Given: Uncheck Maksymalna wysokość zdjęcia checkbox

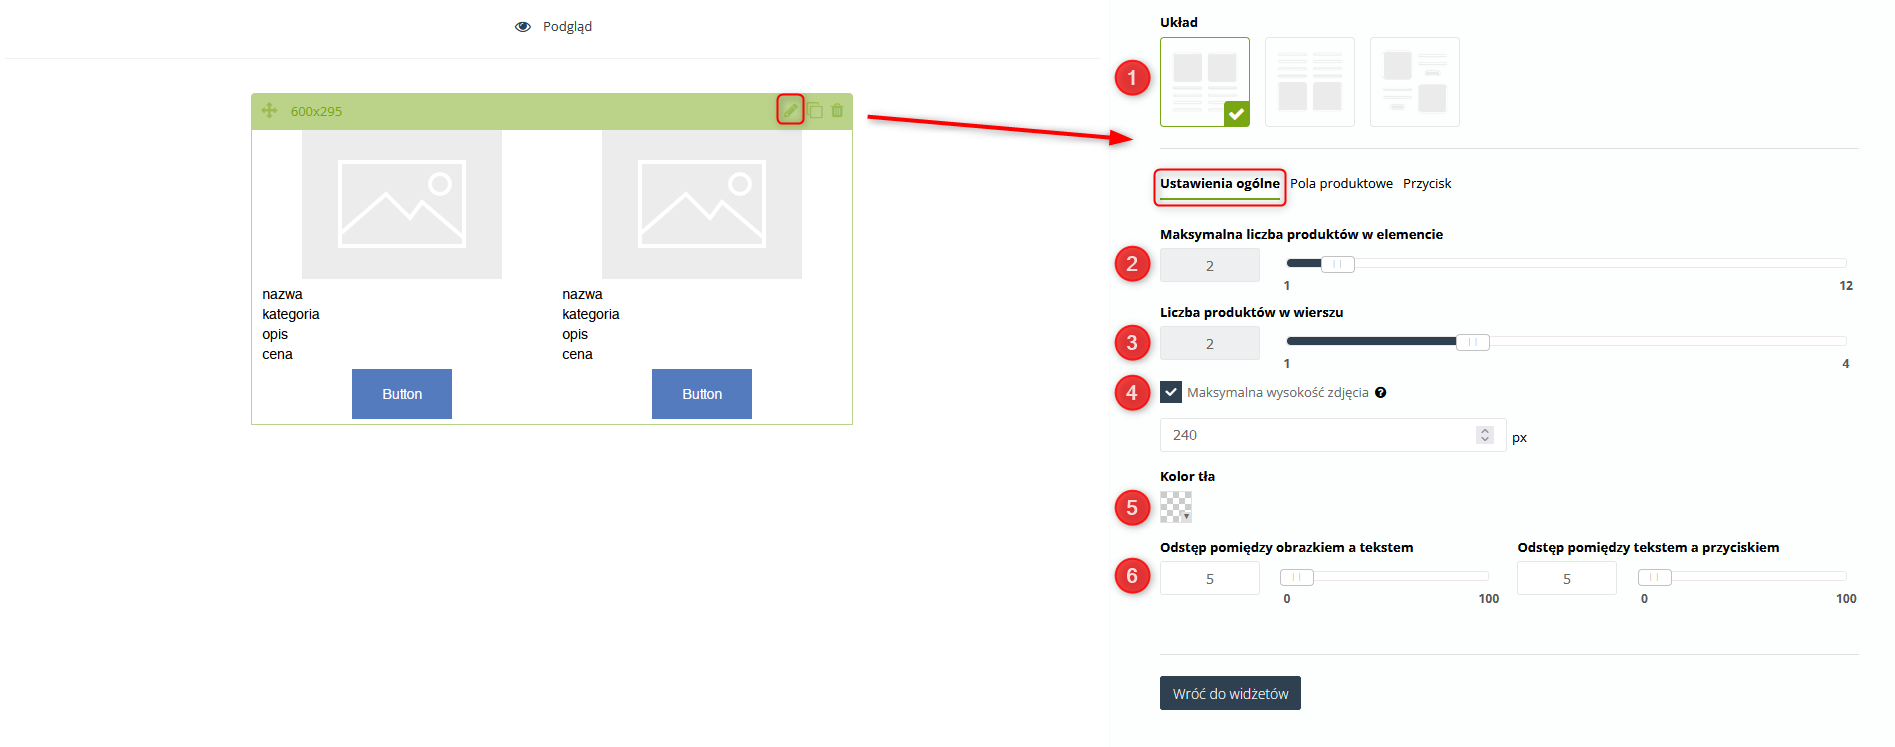Looking at the screenshot, I should tap(1171, 392).
